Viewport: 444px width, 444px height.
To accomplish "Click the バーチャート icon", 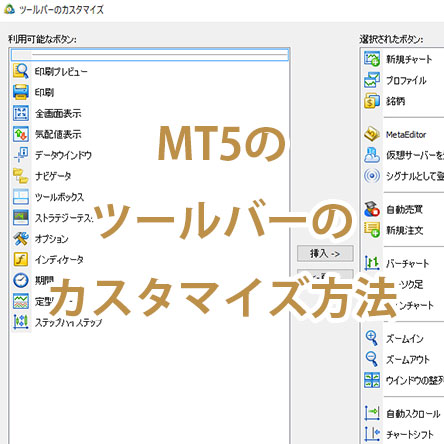I will pos(372,263).
